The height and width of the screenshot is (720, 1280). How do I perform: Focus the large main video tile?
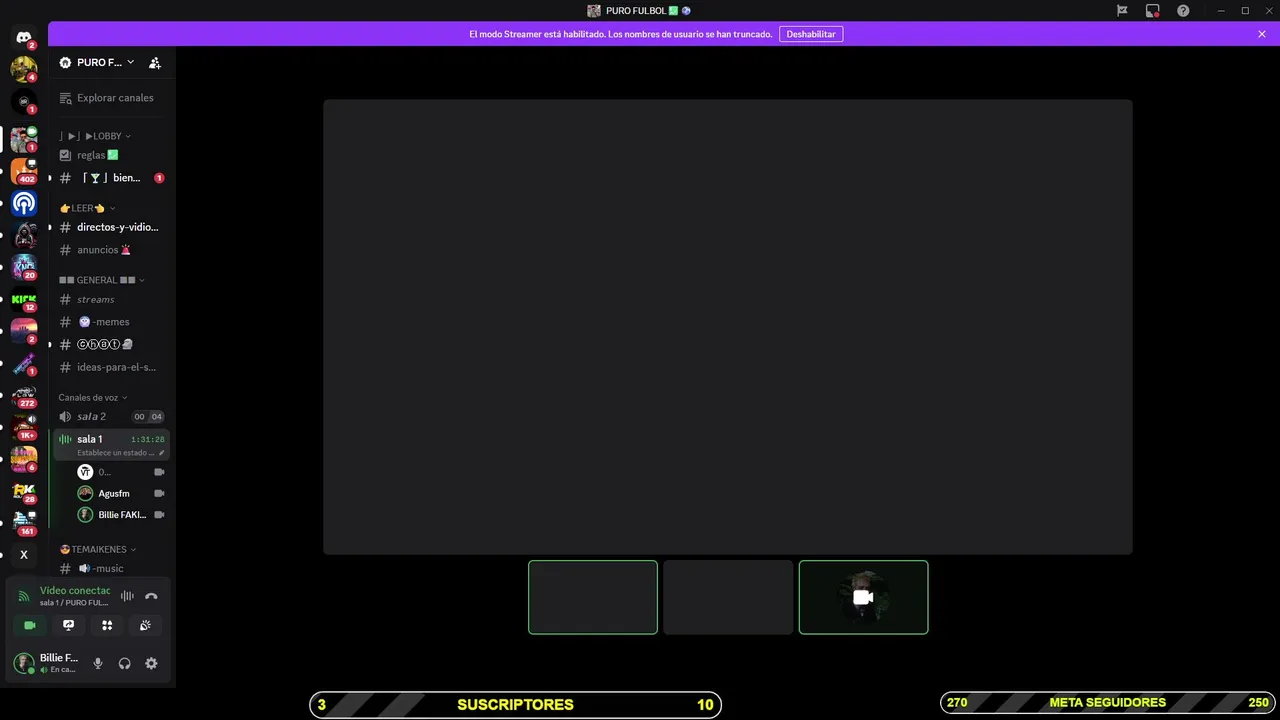[728, 327]
